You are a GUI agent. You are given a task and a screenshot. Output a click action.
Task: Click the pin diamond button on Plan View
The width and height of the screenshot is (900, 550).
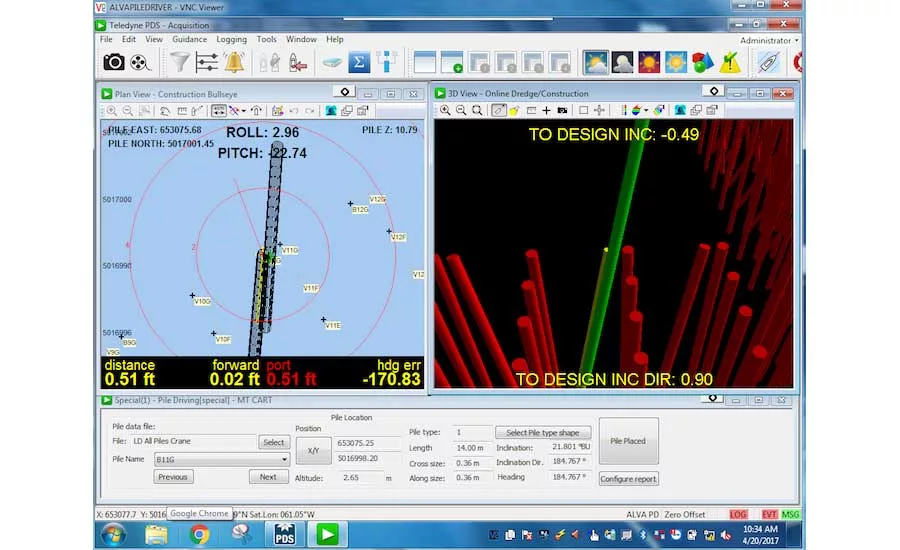point(344,92)
